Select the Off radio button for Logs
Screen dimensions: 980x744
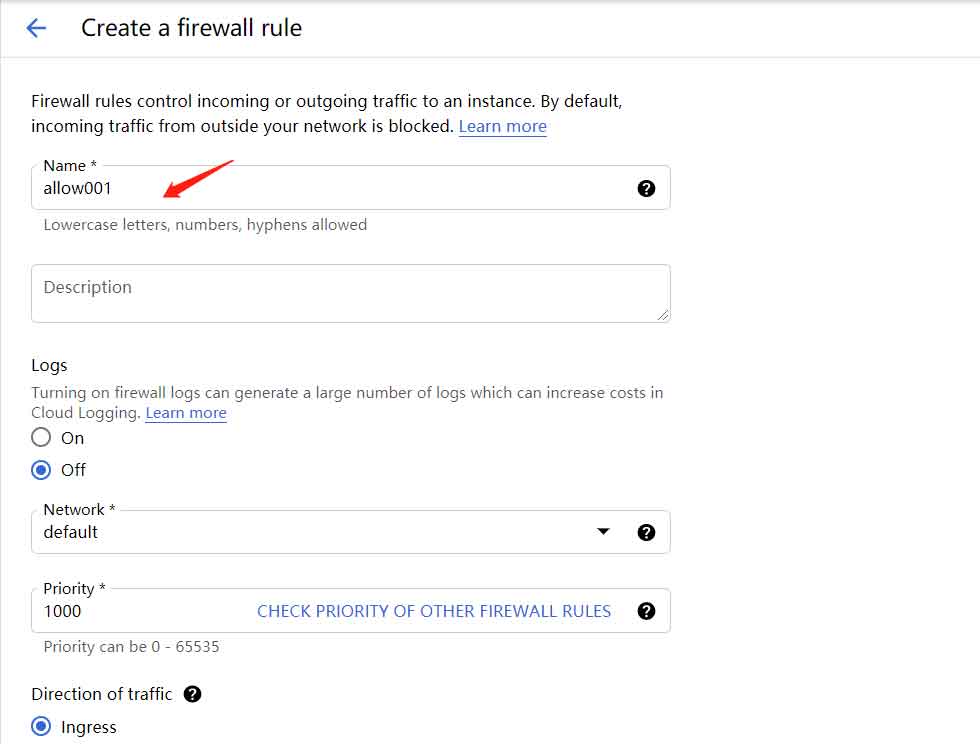pyautogui.click(x=41, y=470)
